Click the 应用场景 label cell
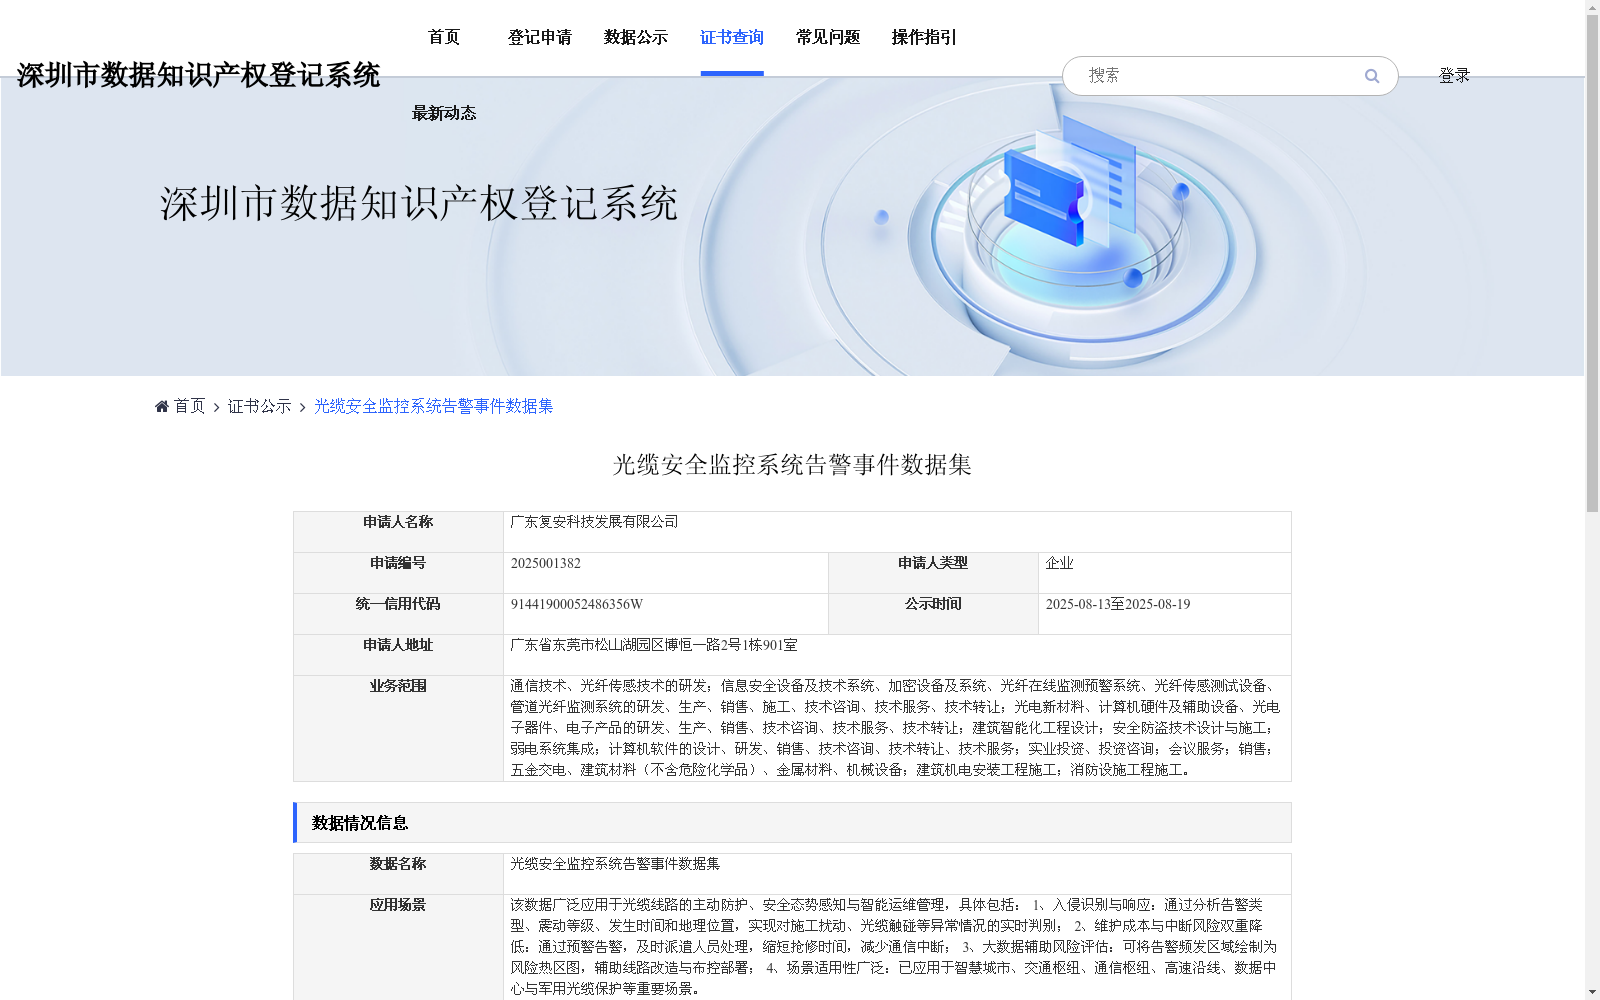The height and width of the screenshot is (1000, 1600). [398, 947]
